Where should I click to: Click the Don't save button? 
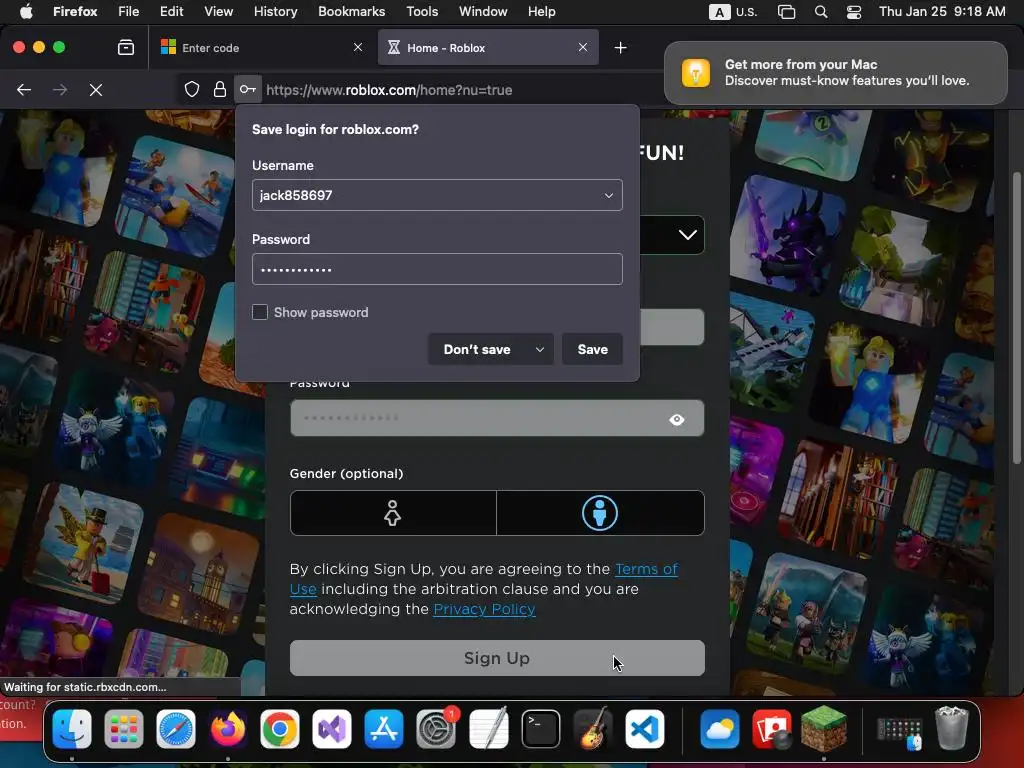point(477,349)
